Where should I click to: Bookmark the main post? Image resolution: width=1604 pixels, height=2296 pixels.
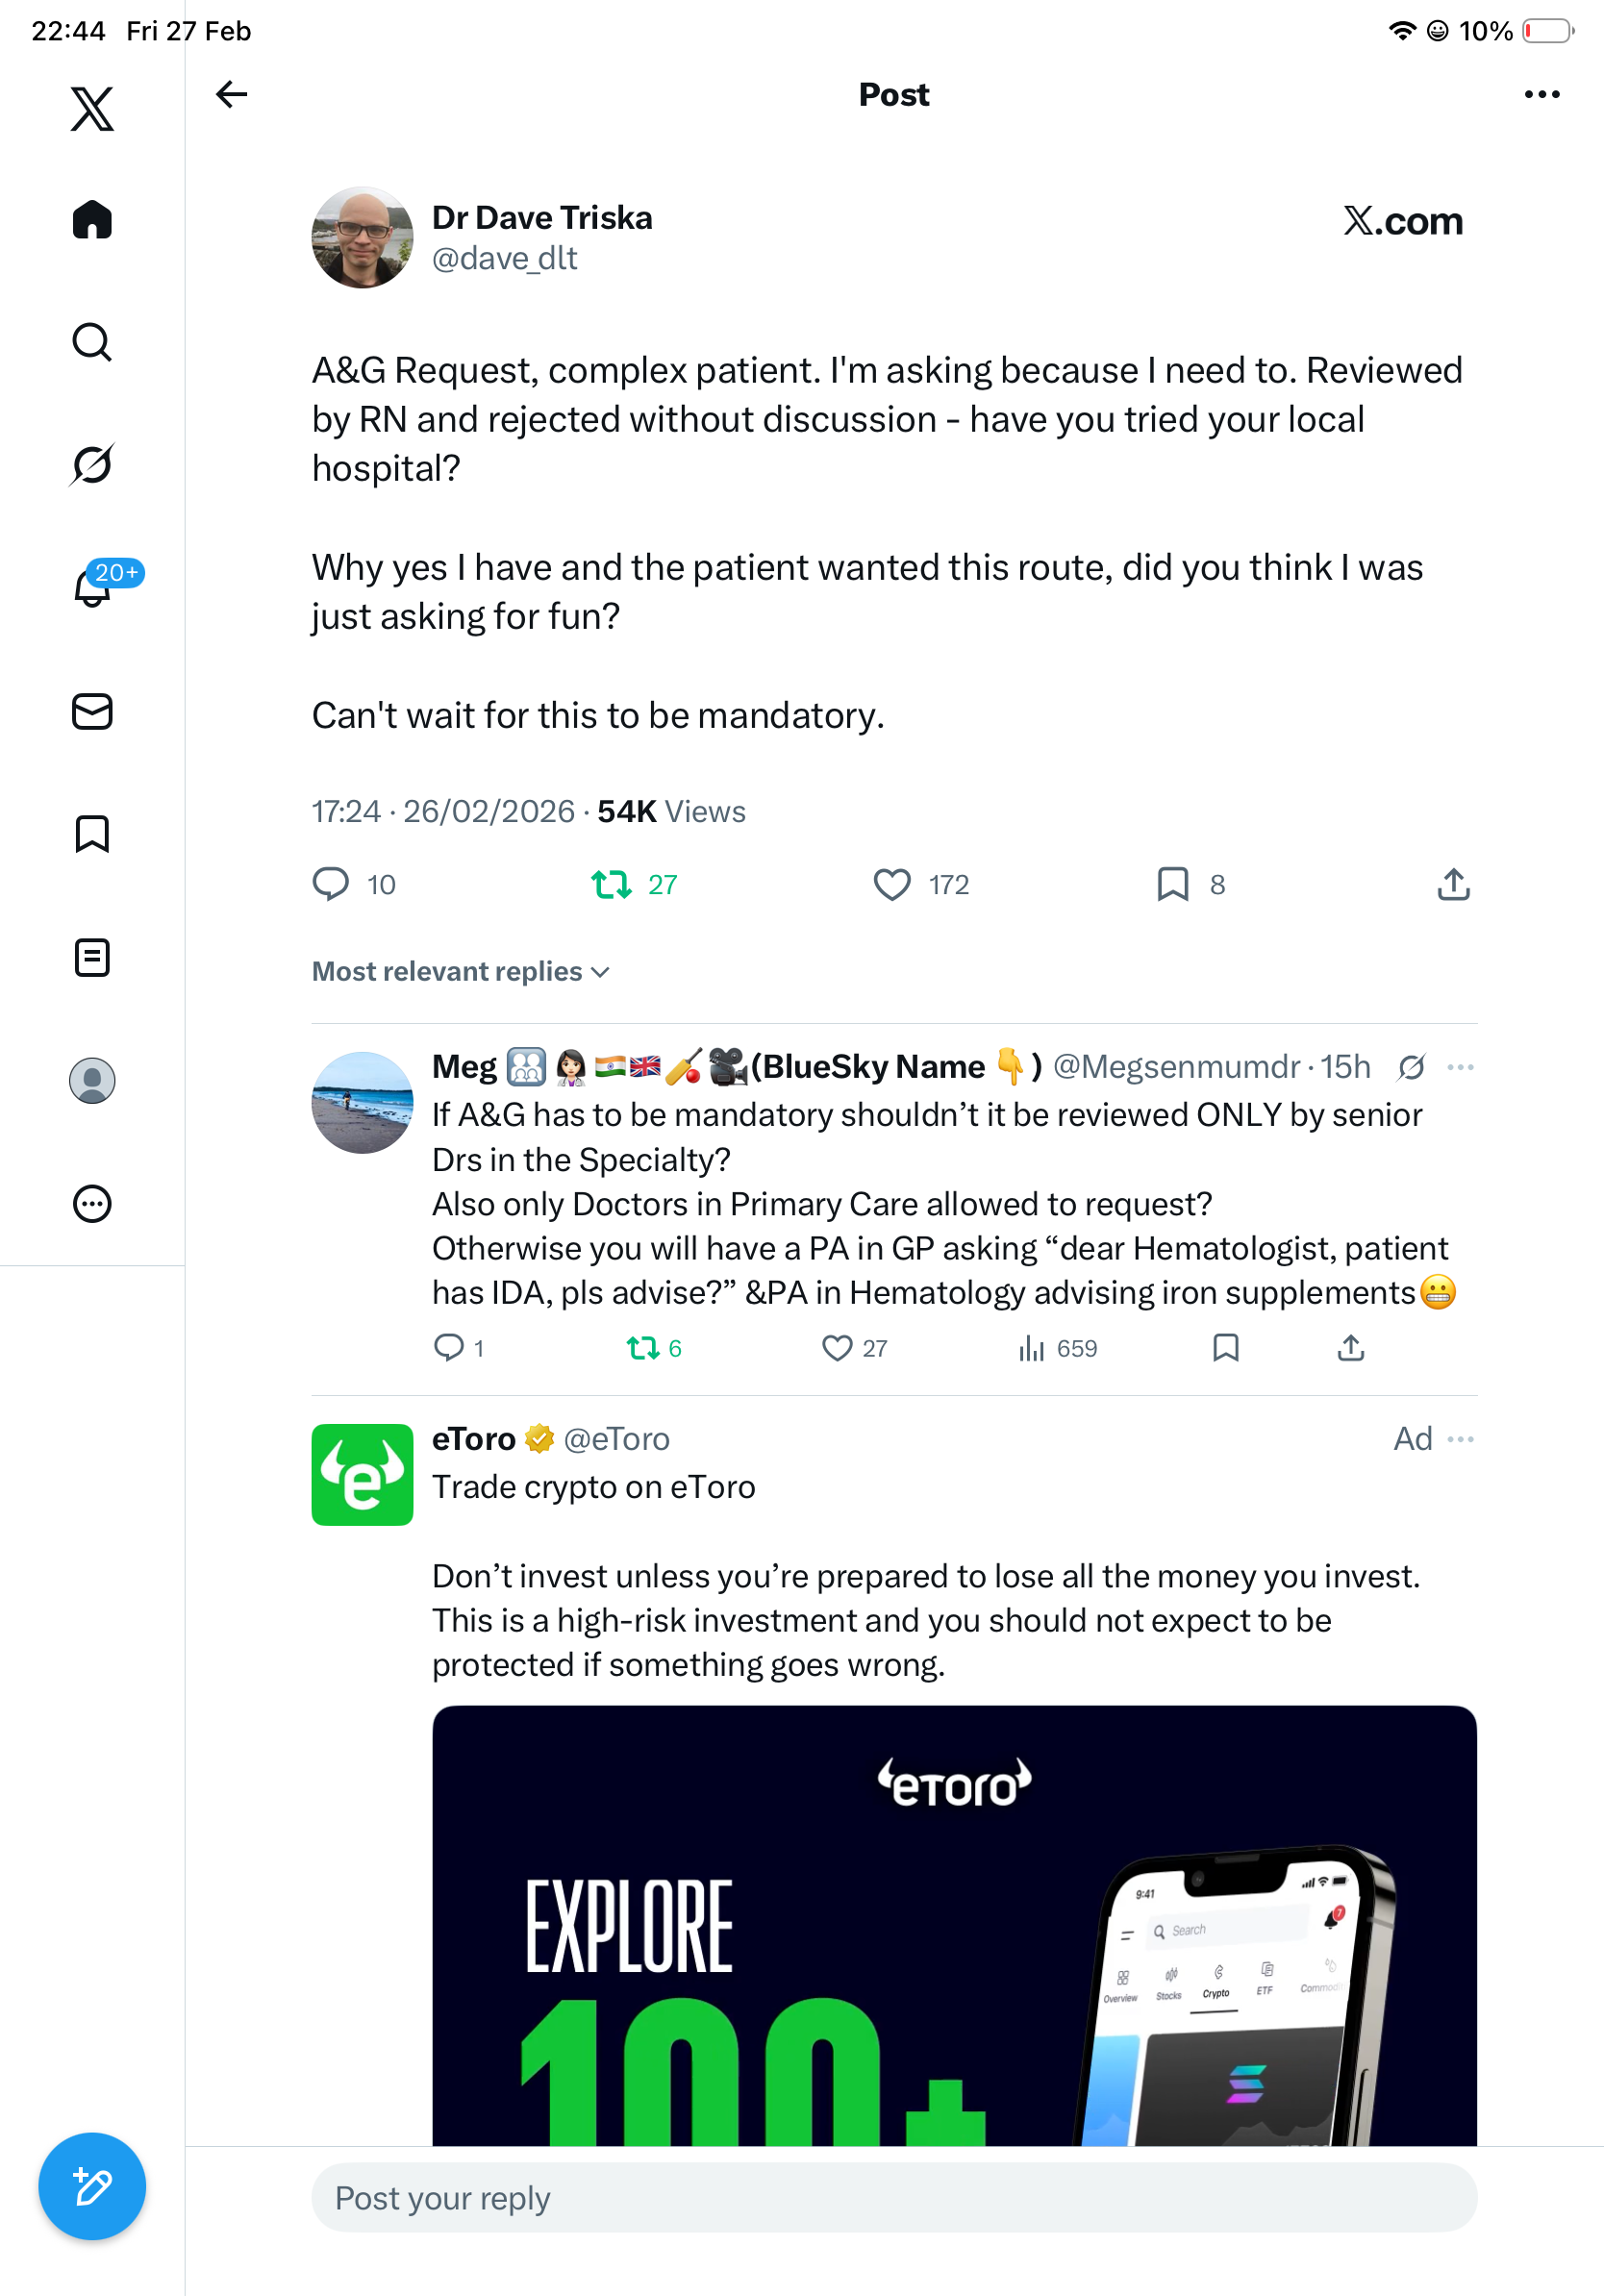[x=1172, y=884]
